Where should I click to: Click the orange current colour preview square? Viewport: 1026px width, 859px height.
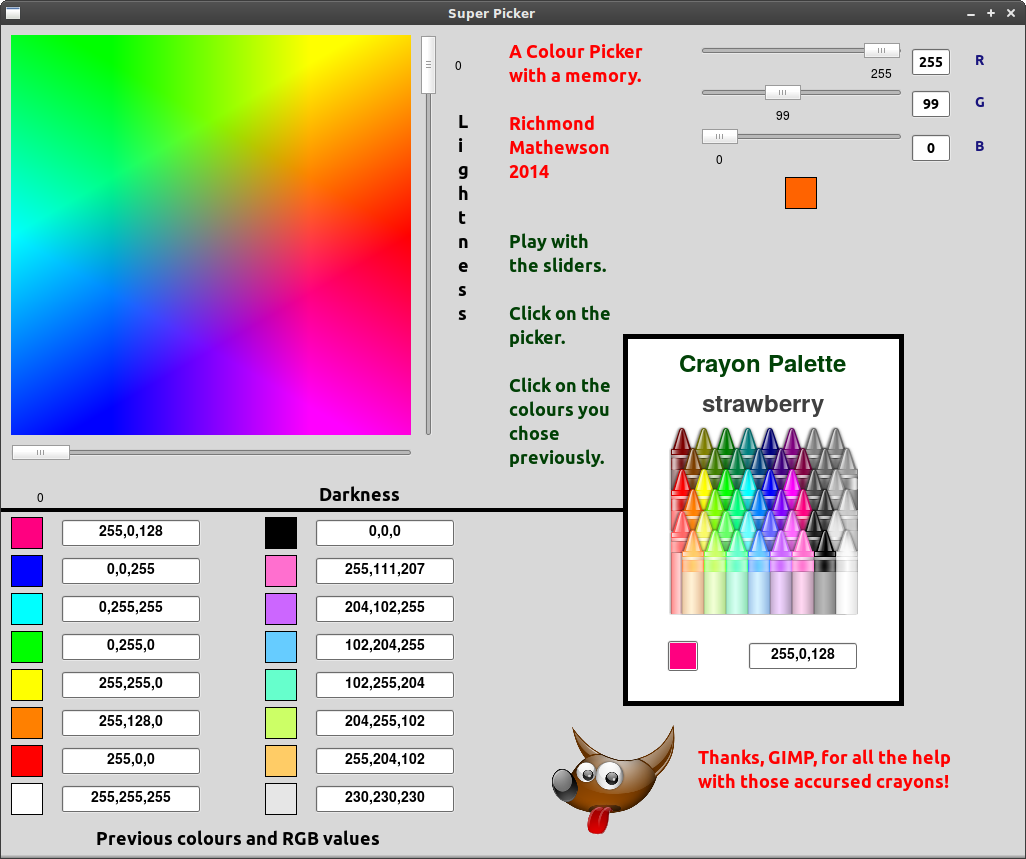tap(801, 193)
